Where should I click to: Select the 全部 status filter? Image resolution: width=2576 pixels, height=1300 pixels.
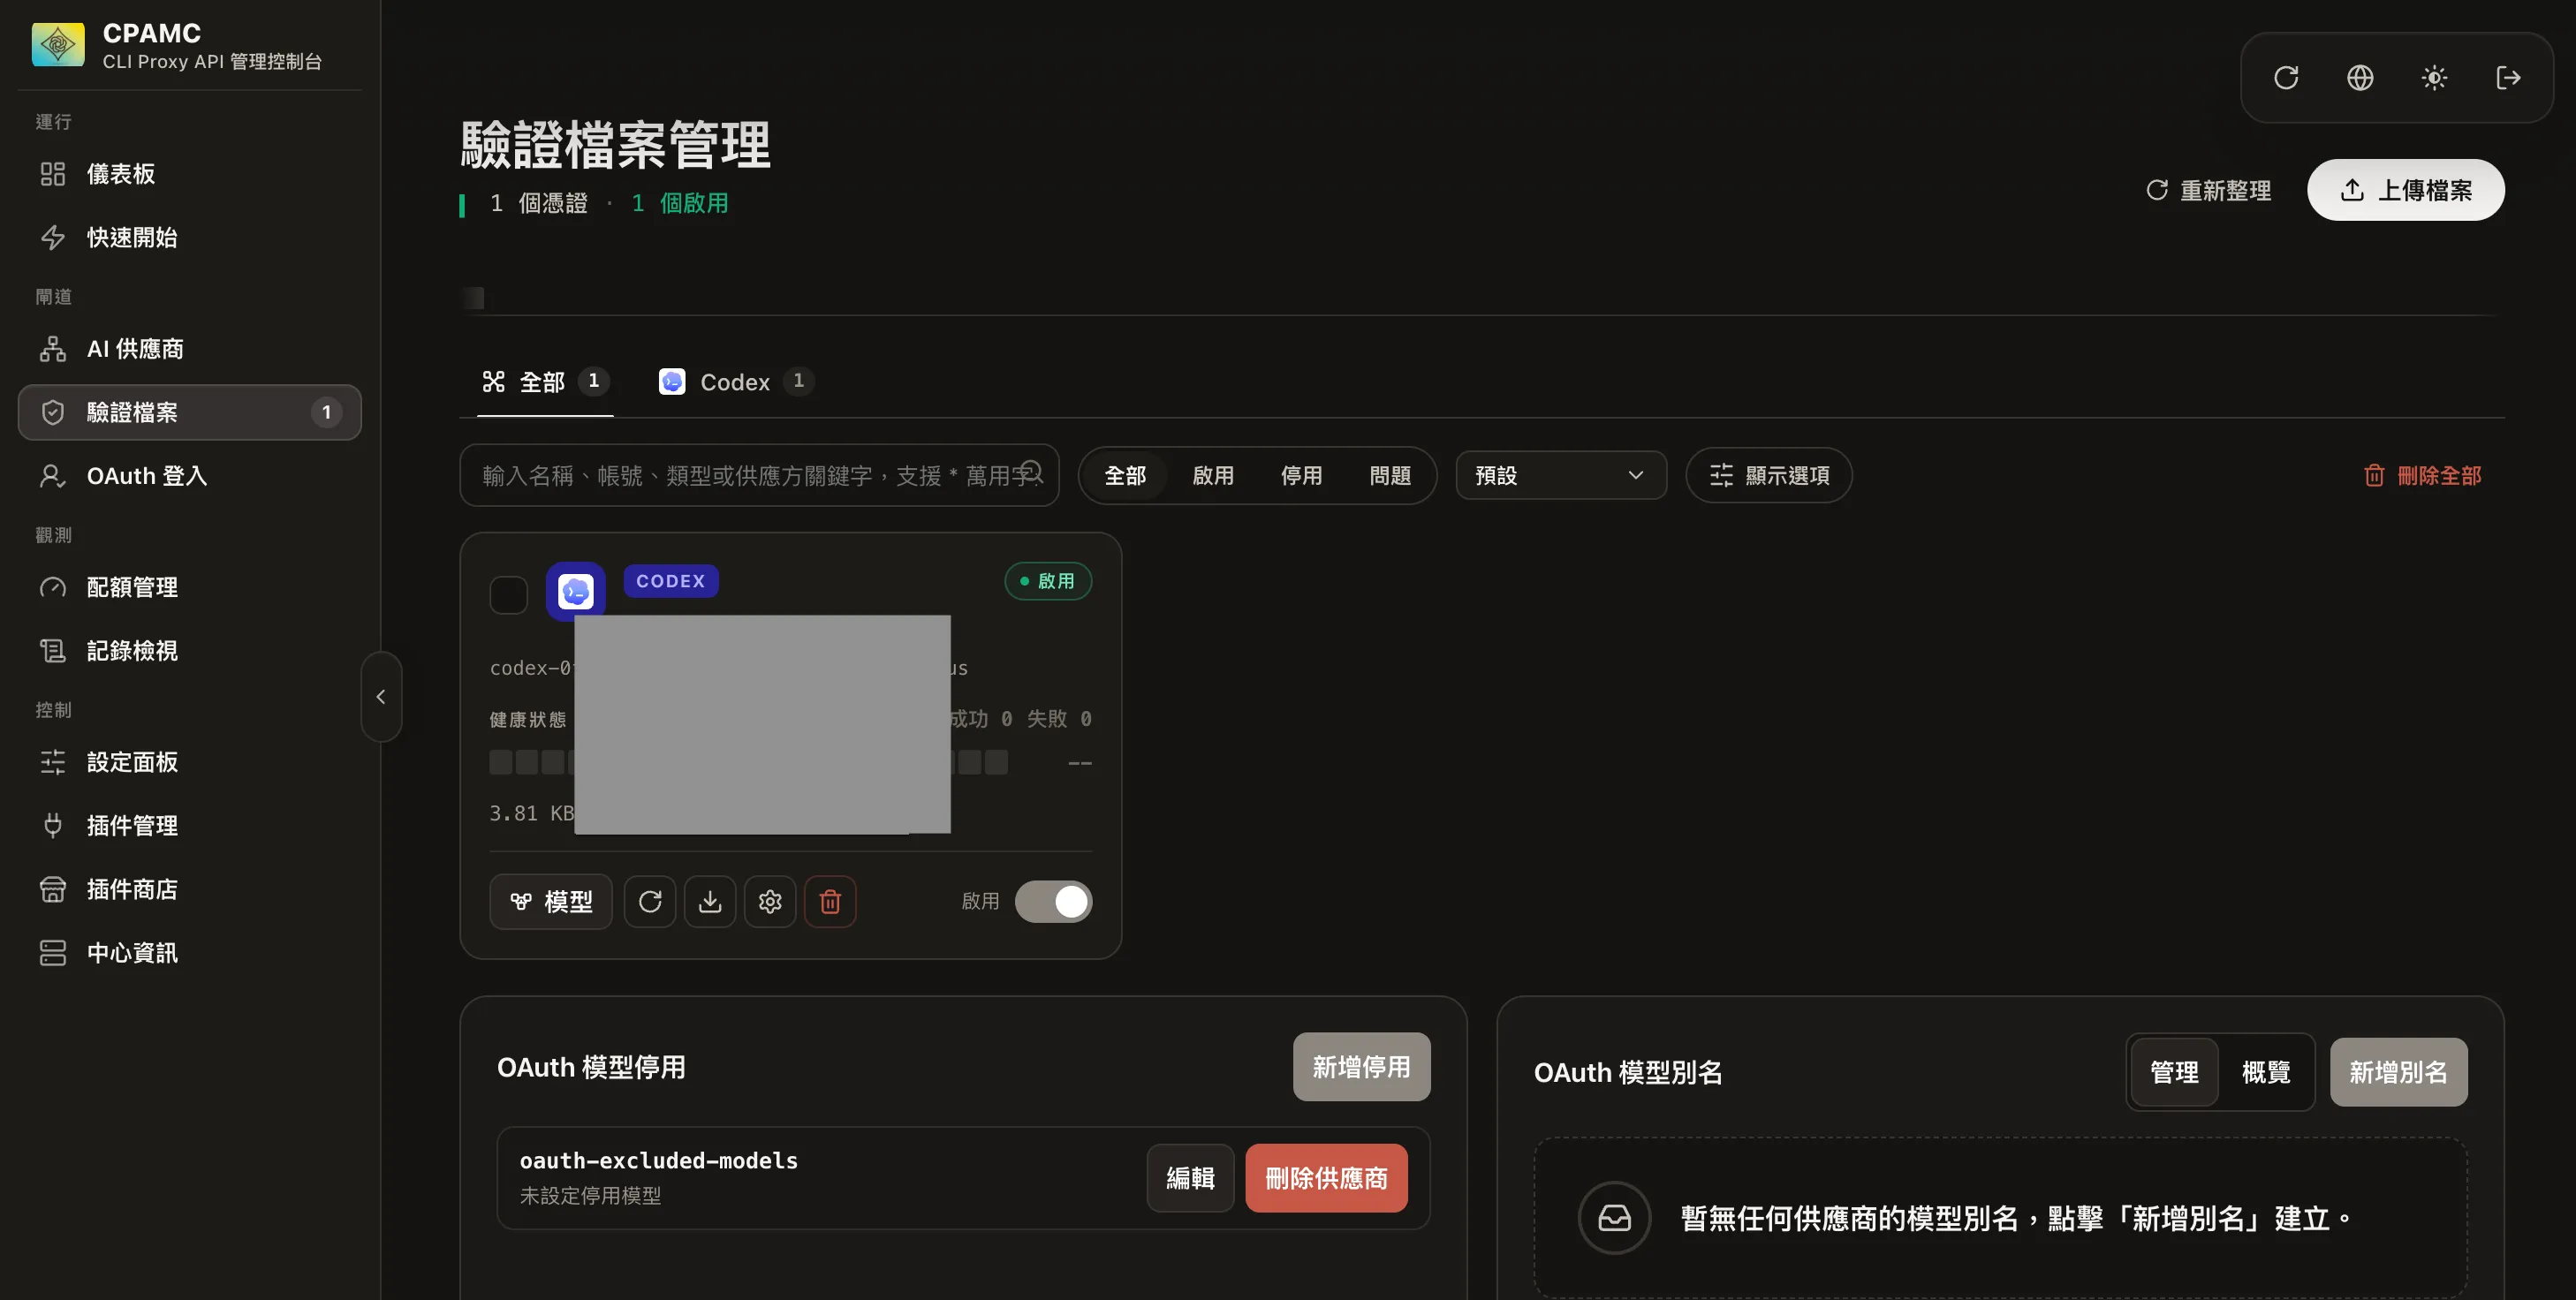1125,476
